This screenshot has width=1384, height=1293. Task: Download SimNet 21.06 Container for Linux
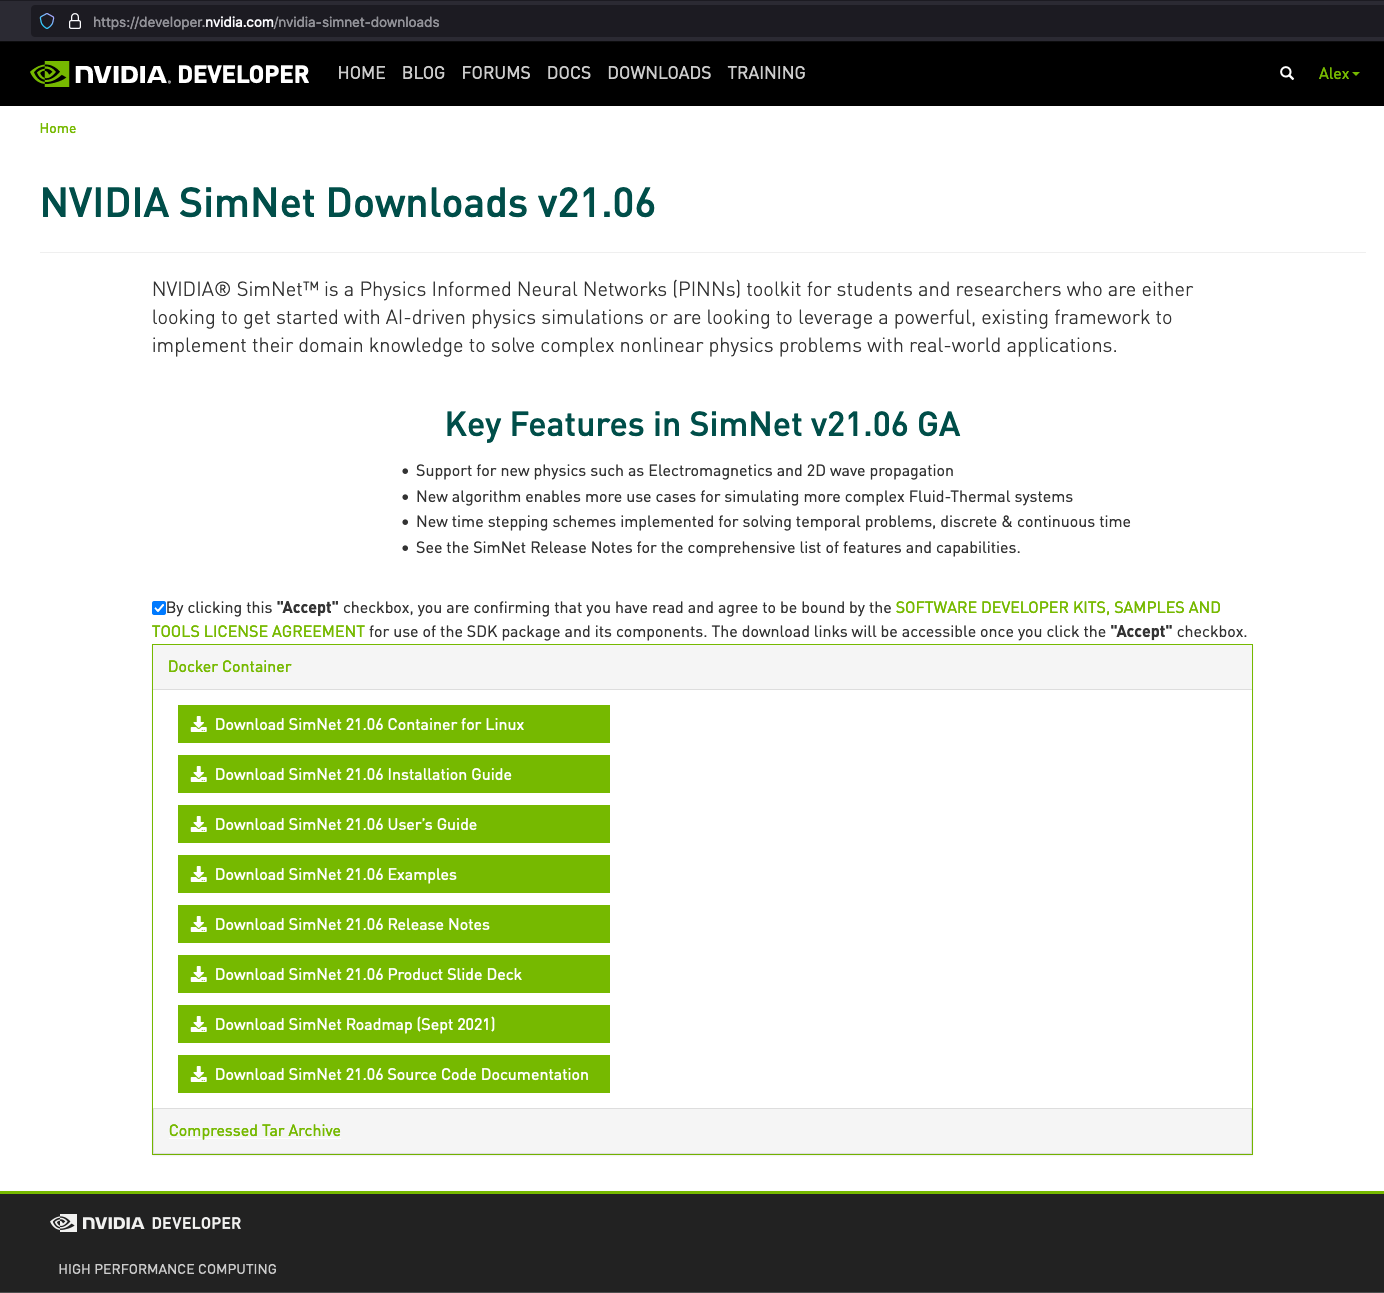[394, 724]
